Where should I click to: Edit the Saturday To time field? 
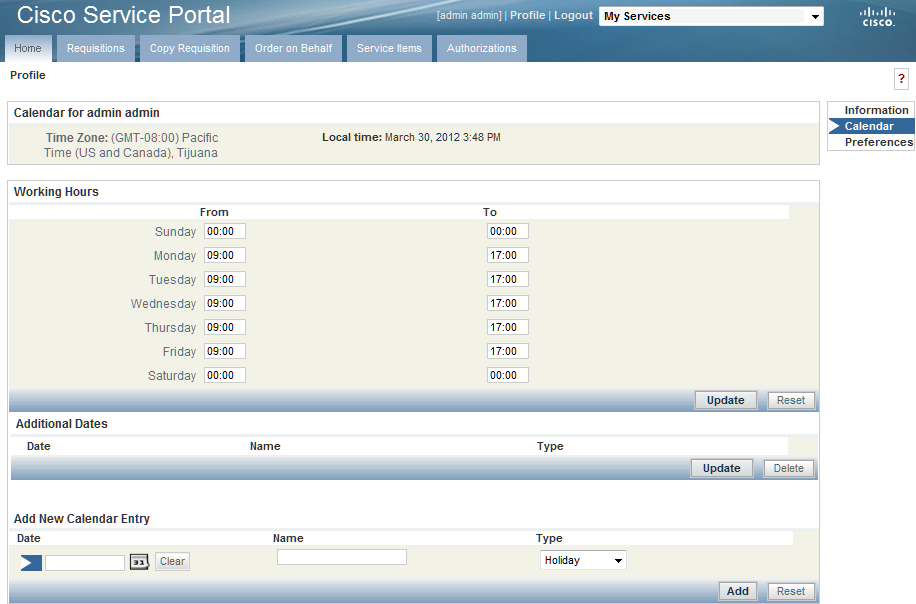click(508, 375)
